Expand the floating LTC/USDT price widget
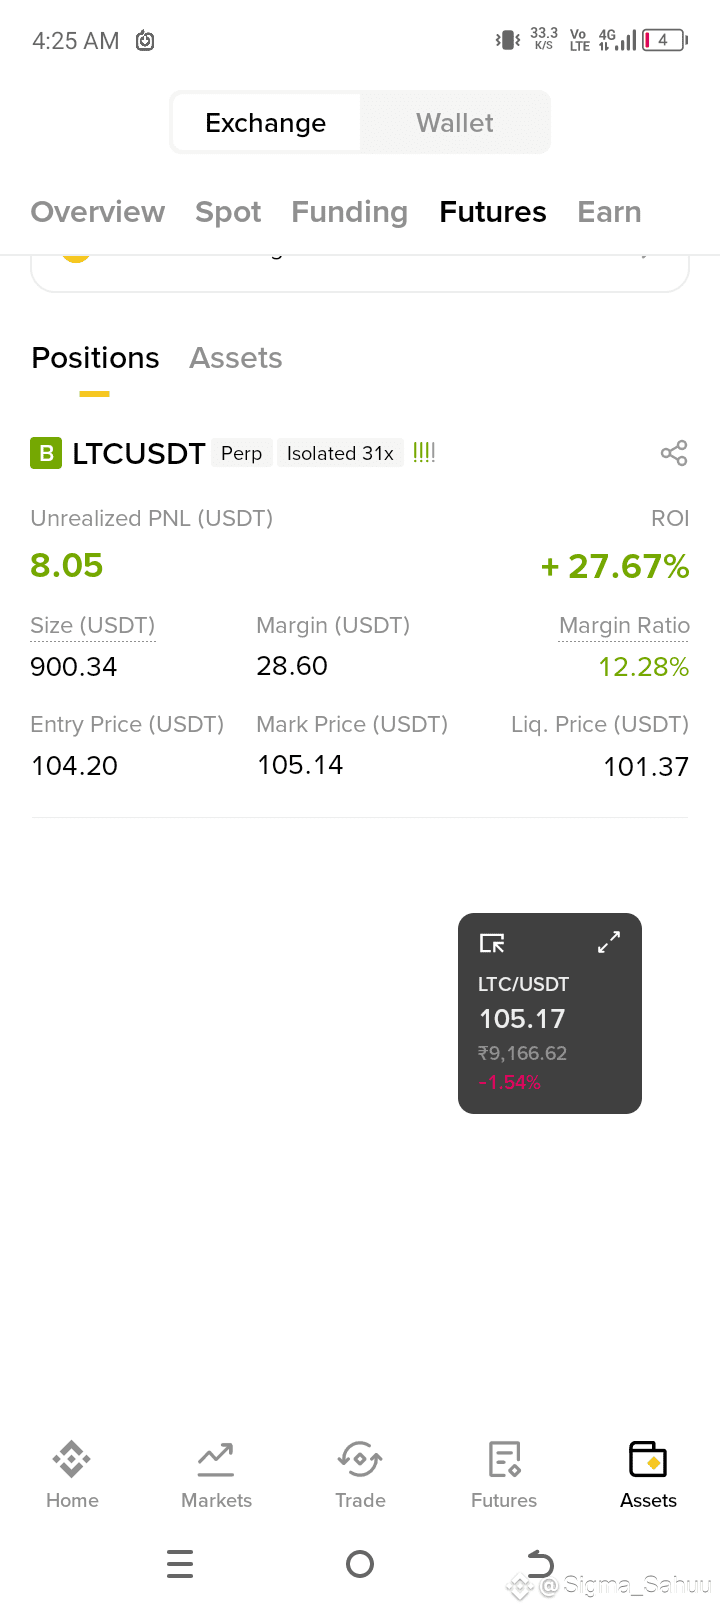This screenshot has width=720, height=1612. (x=609, y=942)
